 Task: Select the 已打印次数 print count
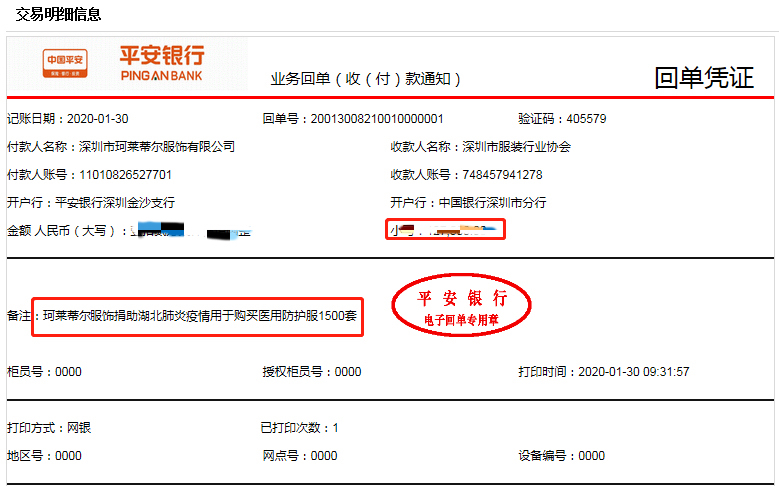pos(299,428)
